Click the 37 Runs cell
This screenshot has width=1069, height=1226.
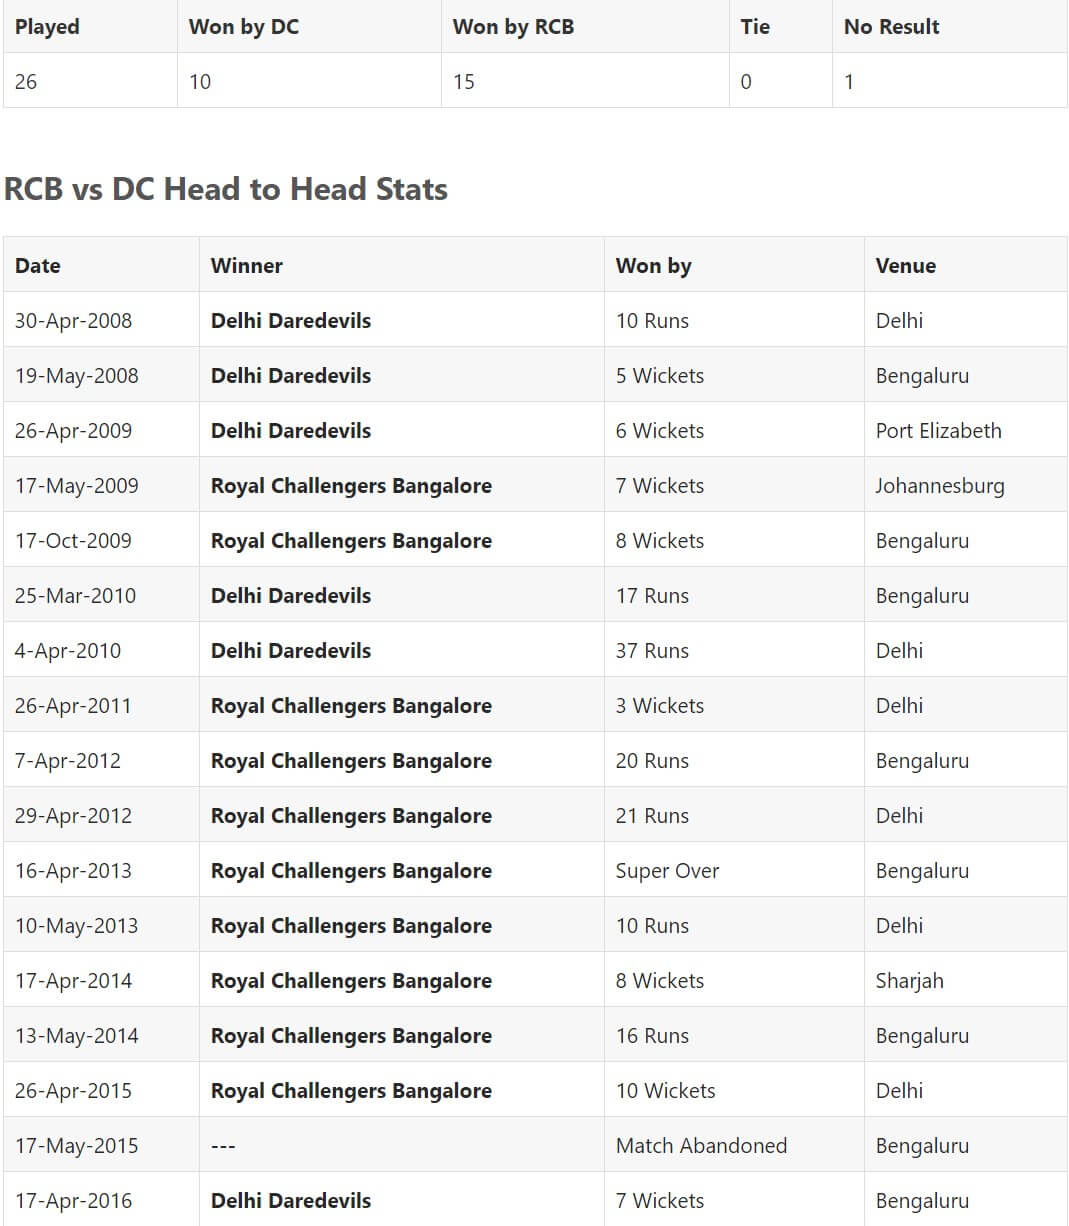652,651
